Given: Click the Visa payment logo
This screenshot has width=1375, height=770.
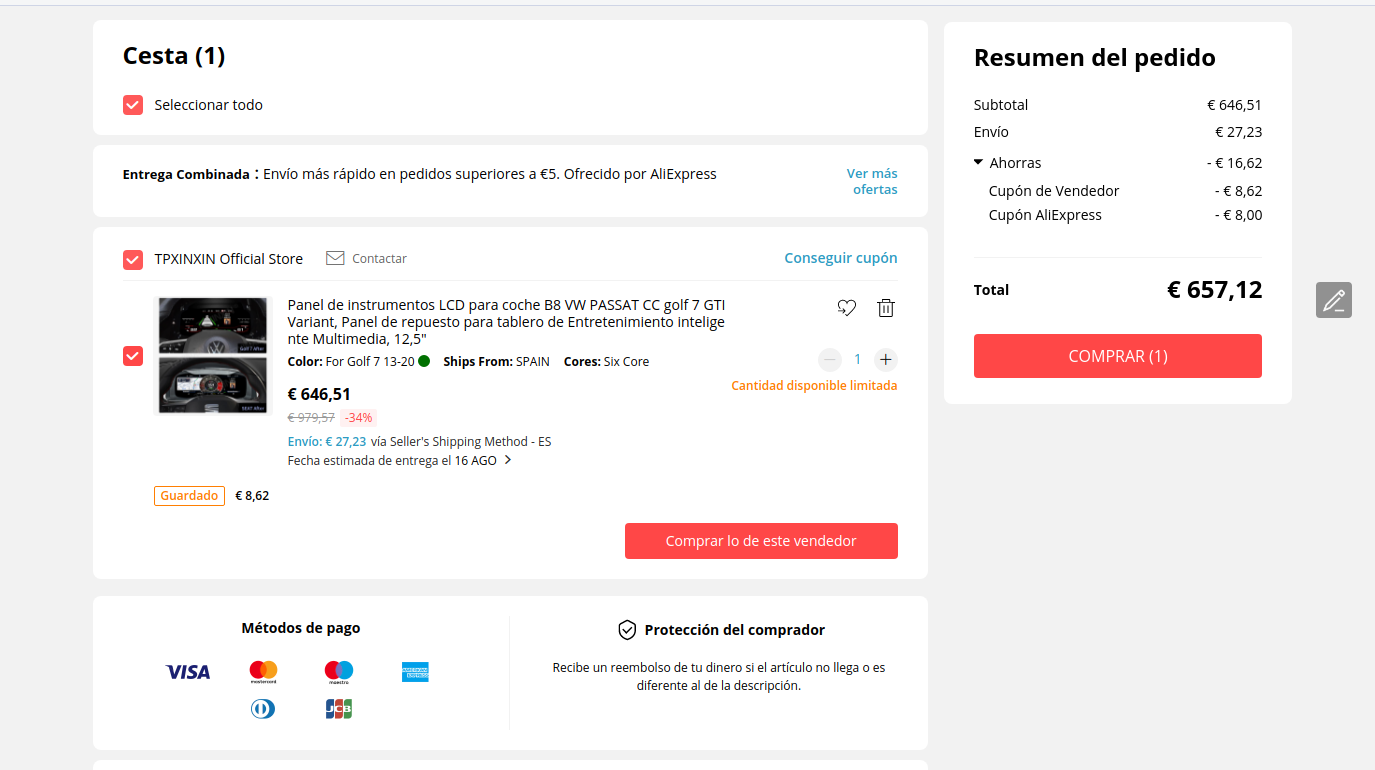Looking at the screenshot, I should (x=188, y=672).
